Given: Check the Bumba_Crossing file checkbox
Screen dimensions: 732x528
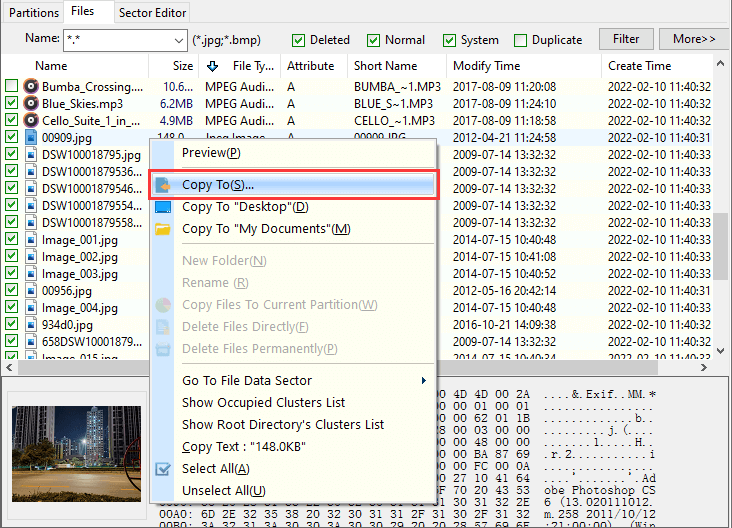Looking at the screenshot, I should point(12,86).
